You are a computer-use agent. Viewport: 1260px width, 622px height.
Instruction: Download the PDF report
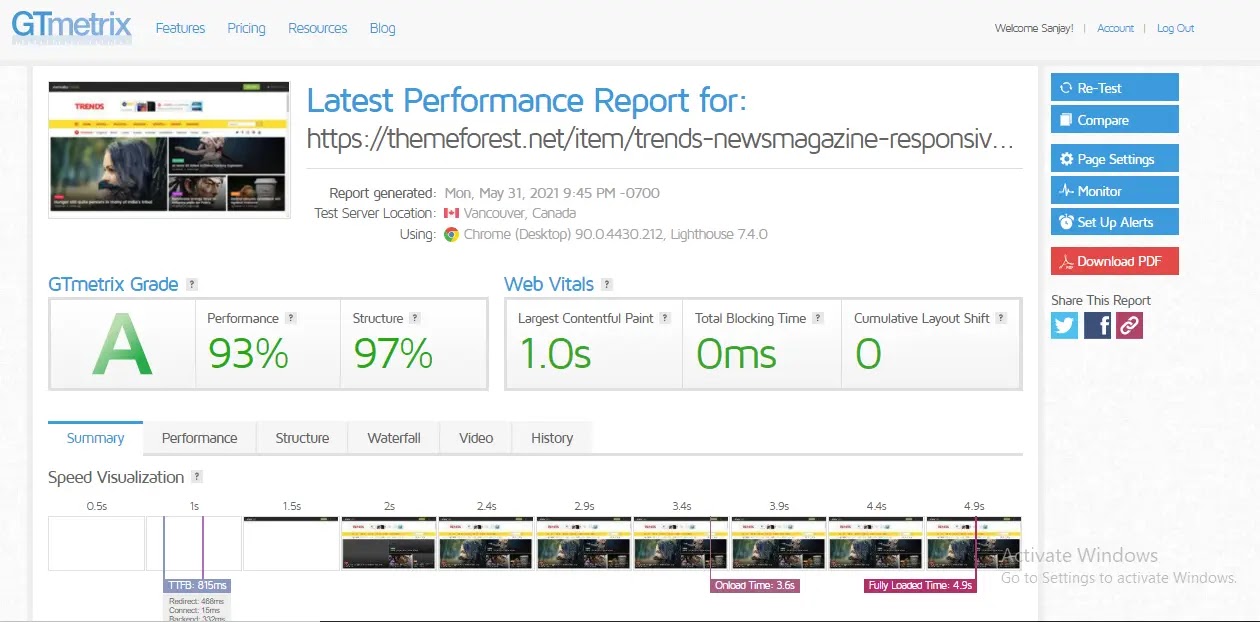(1115, 261)
